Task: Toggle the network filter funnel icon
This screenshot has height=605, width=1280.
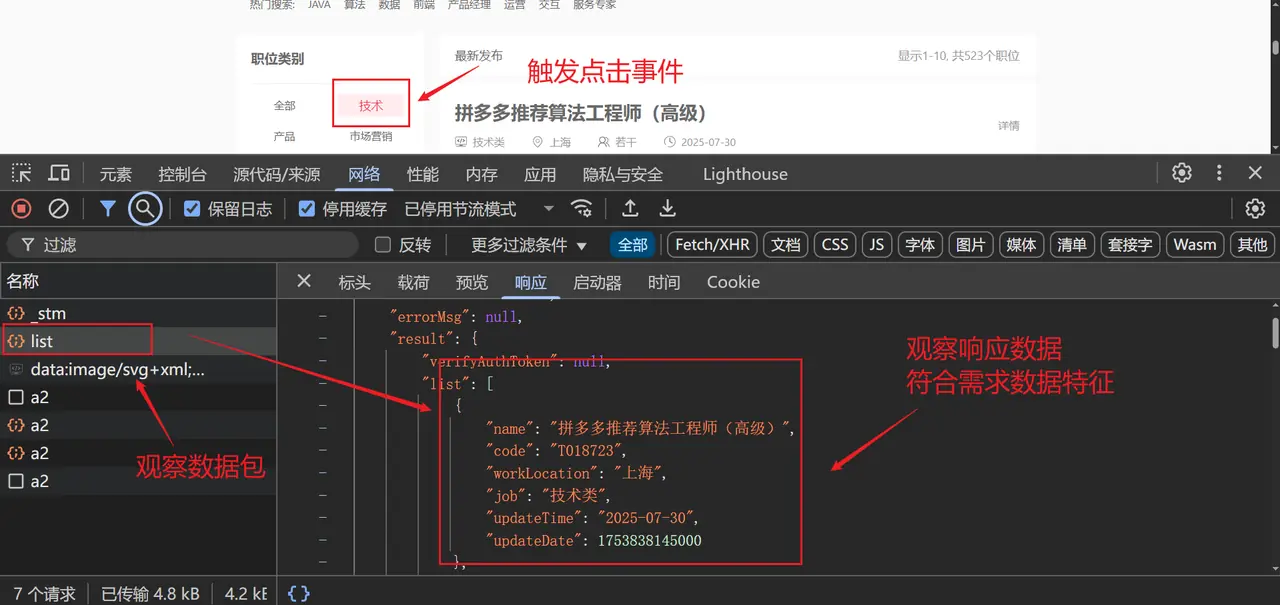Action: click(107, 209)
